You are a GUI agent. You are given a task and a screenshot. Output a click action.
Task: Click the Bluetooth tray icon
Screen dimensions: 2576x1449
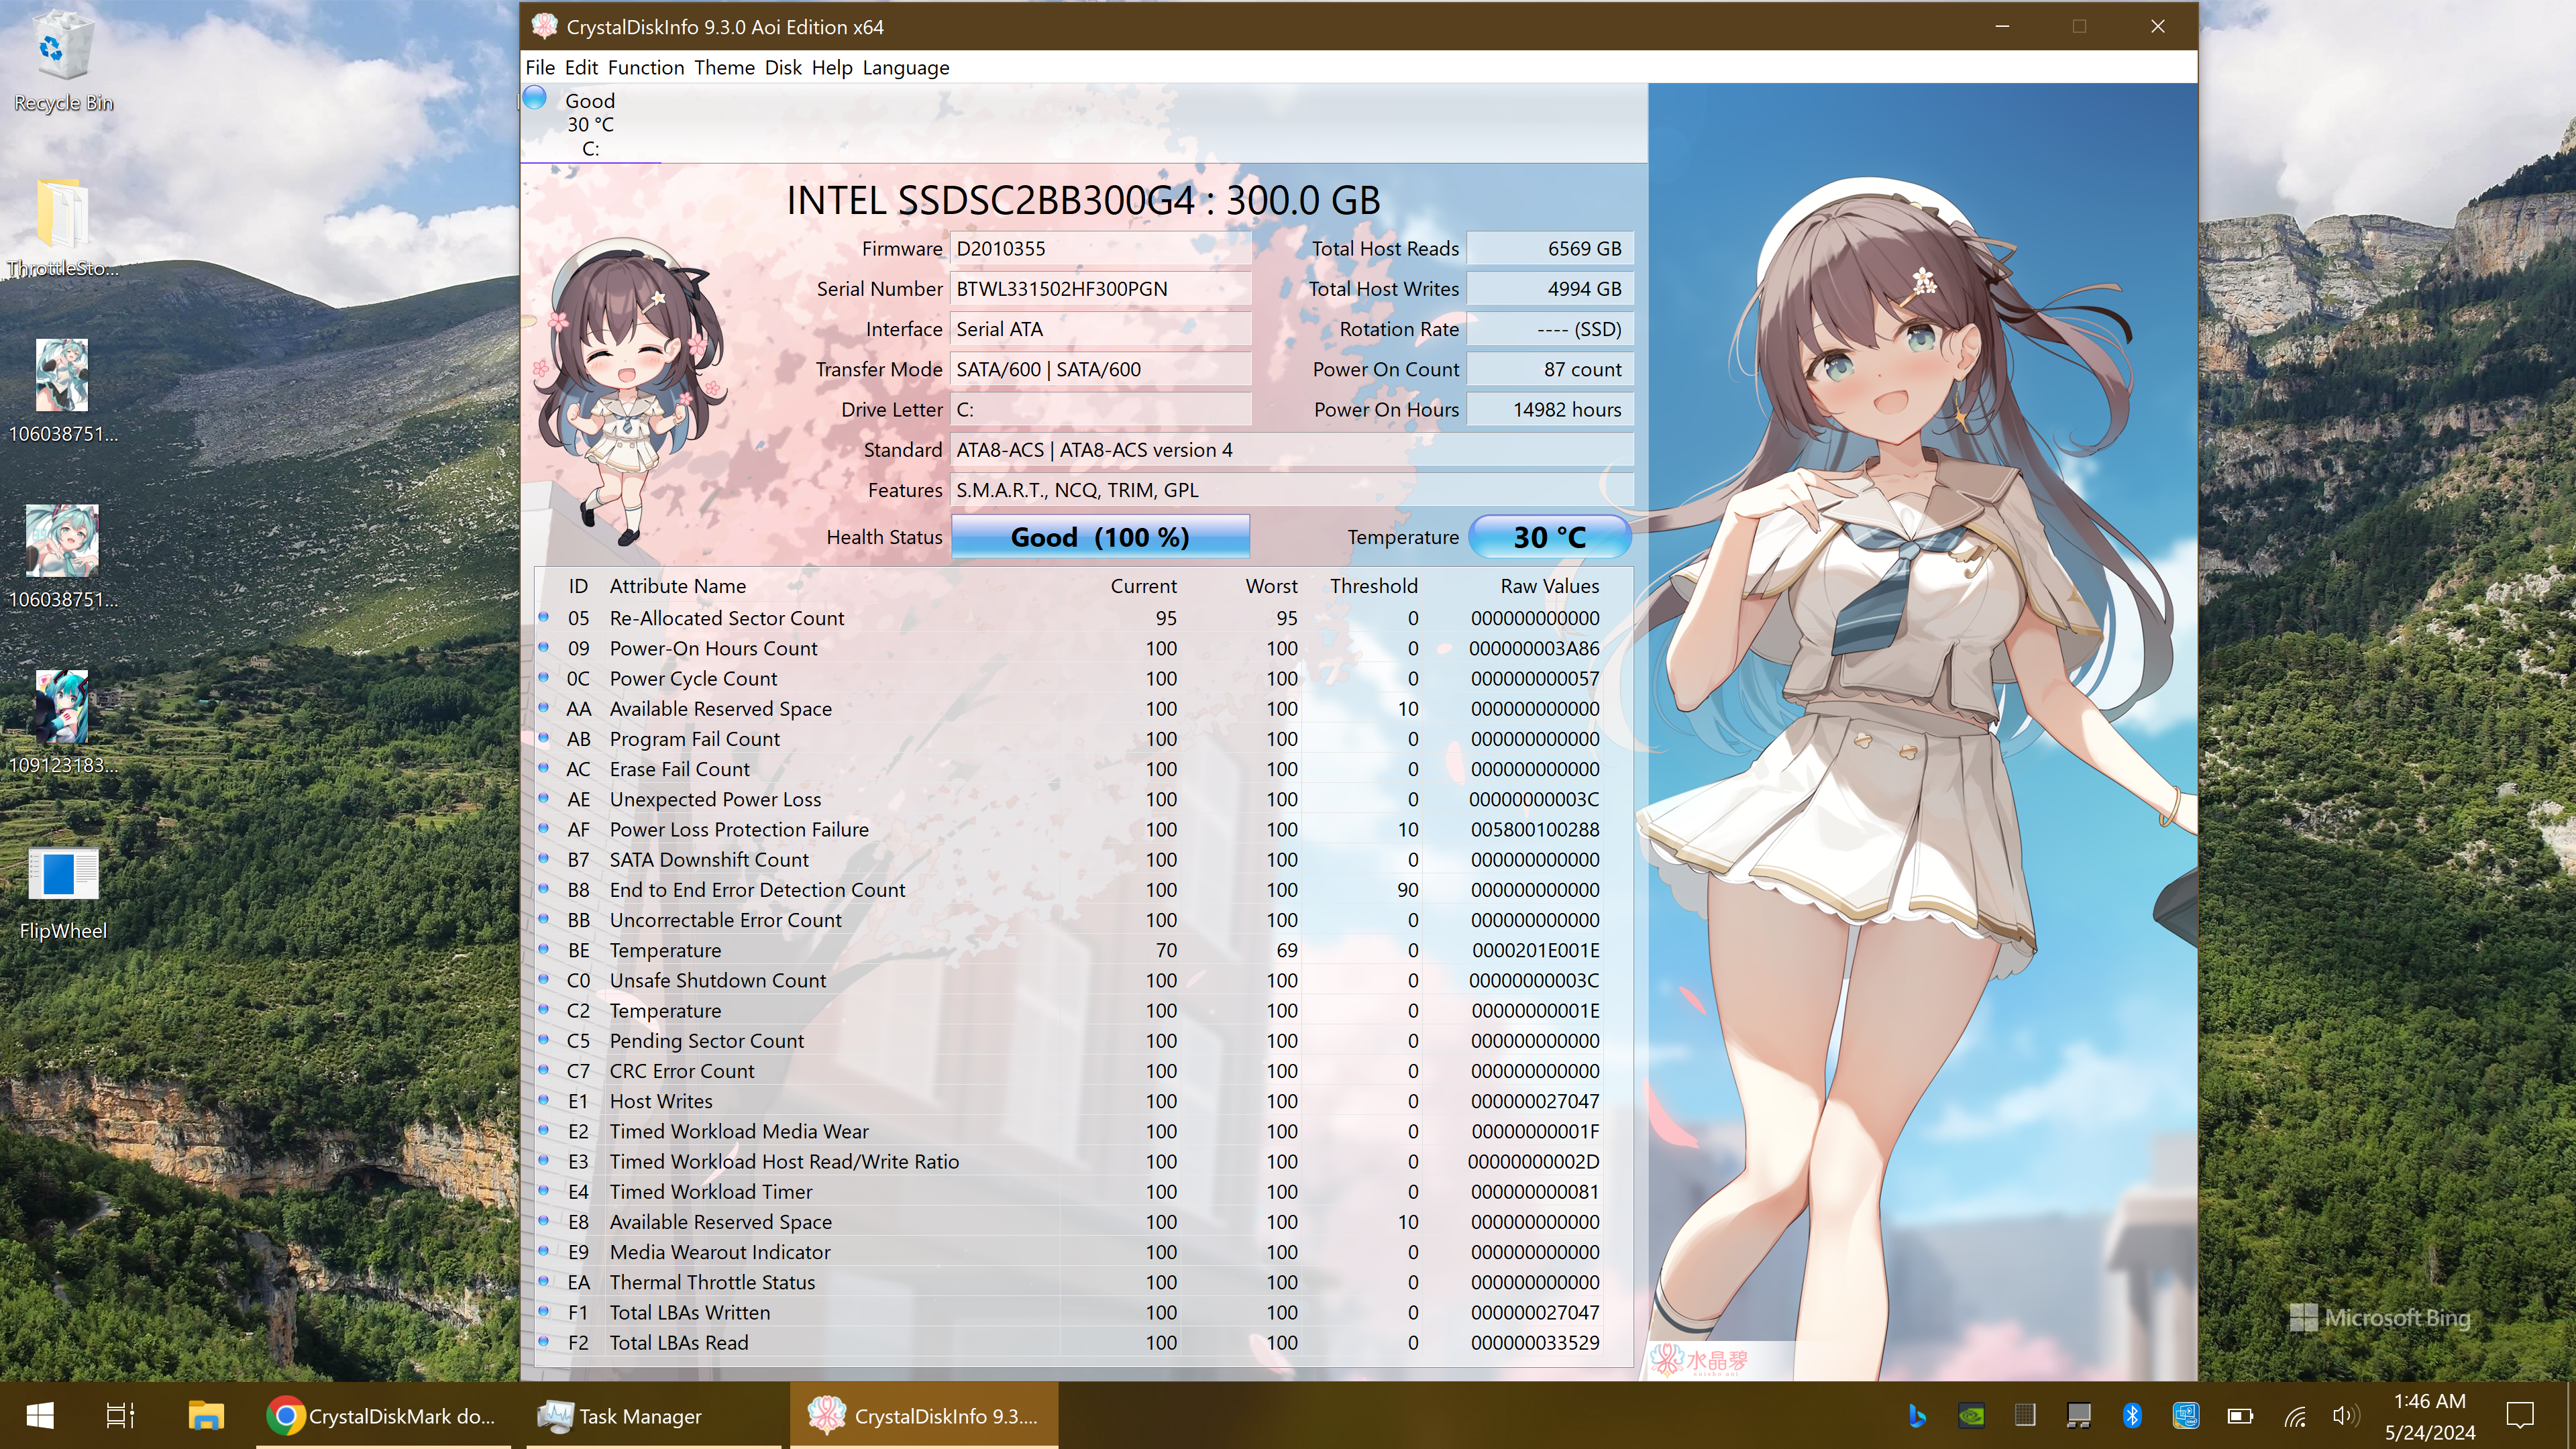click(2131, 1415)
